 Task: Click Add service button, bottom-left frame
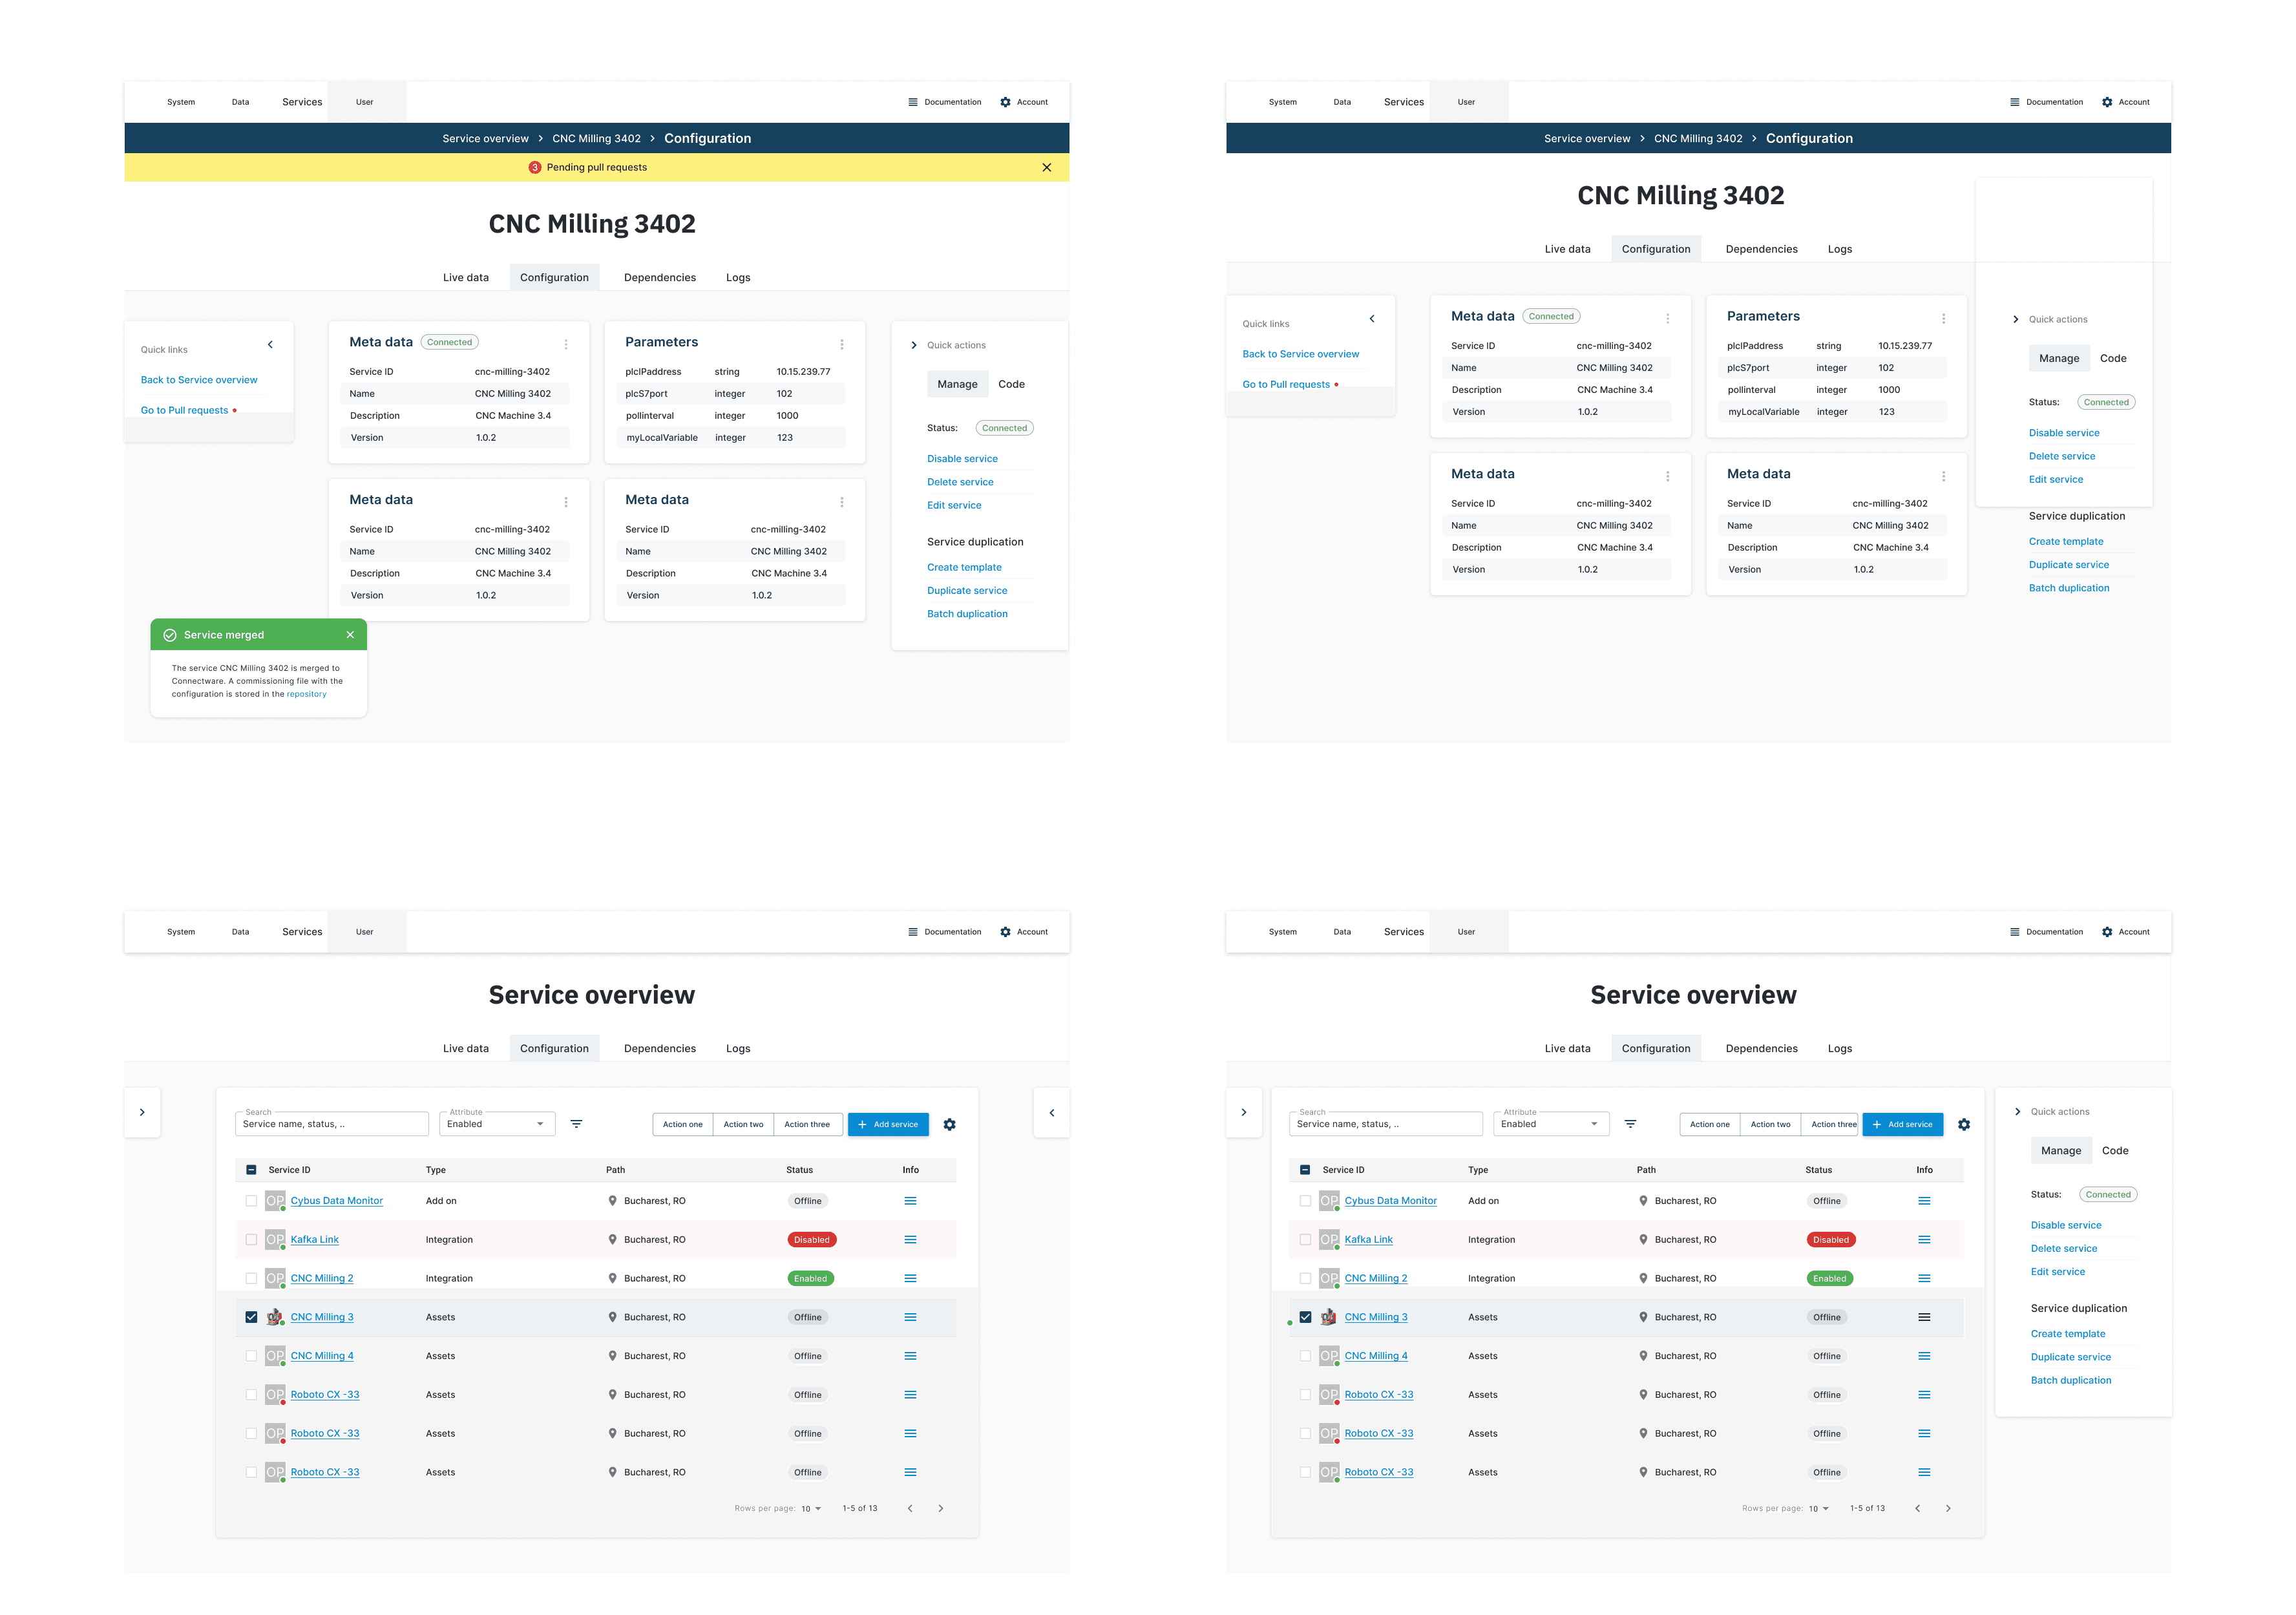pyautogui.click(x=888, y=1124)
